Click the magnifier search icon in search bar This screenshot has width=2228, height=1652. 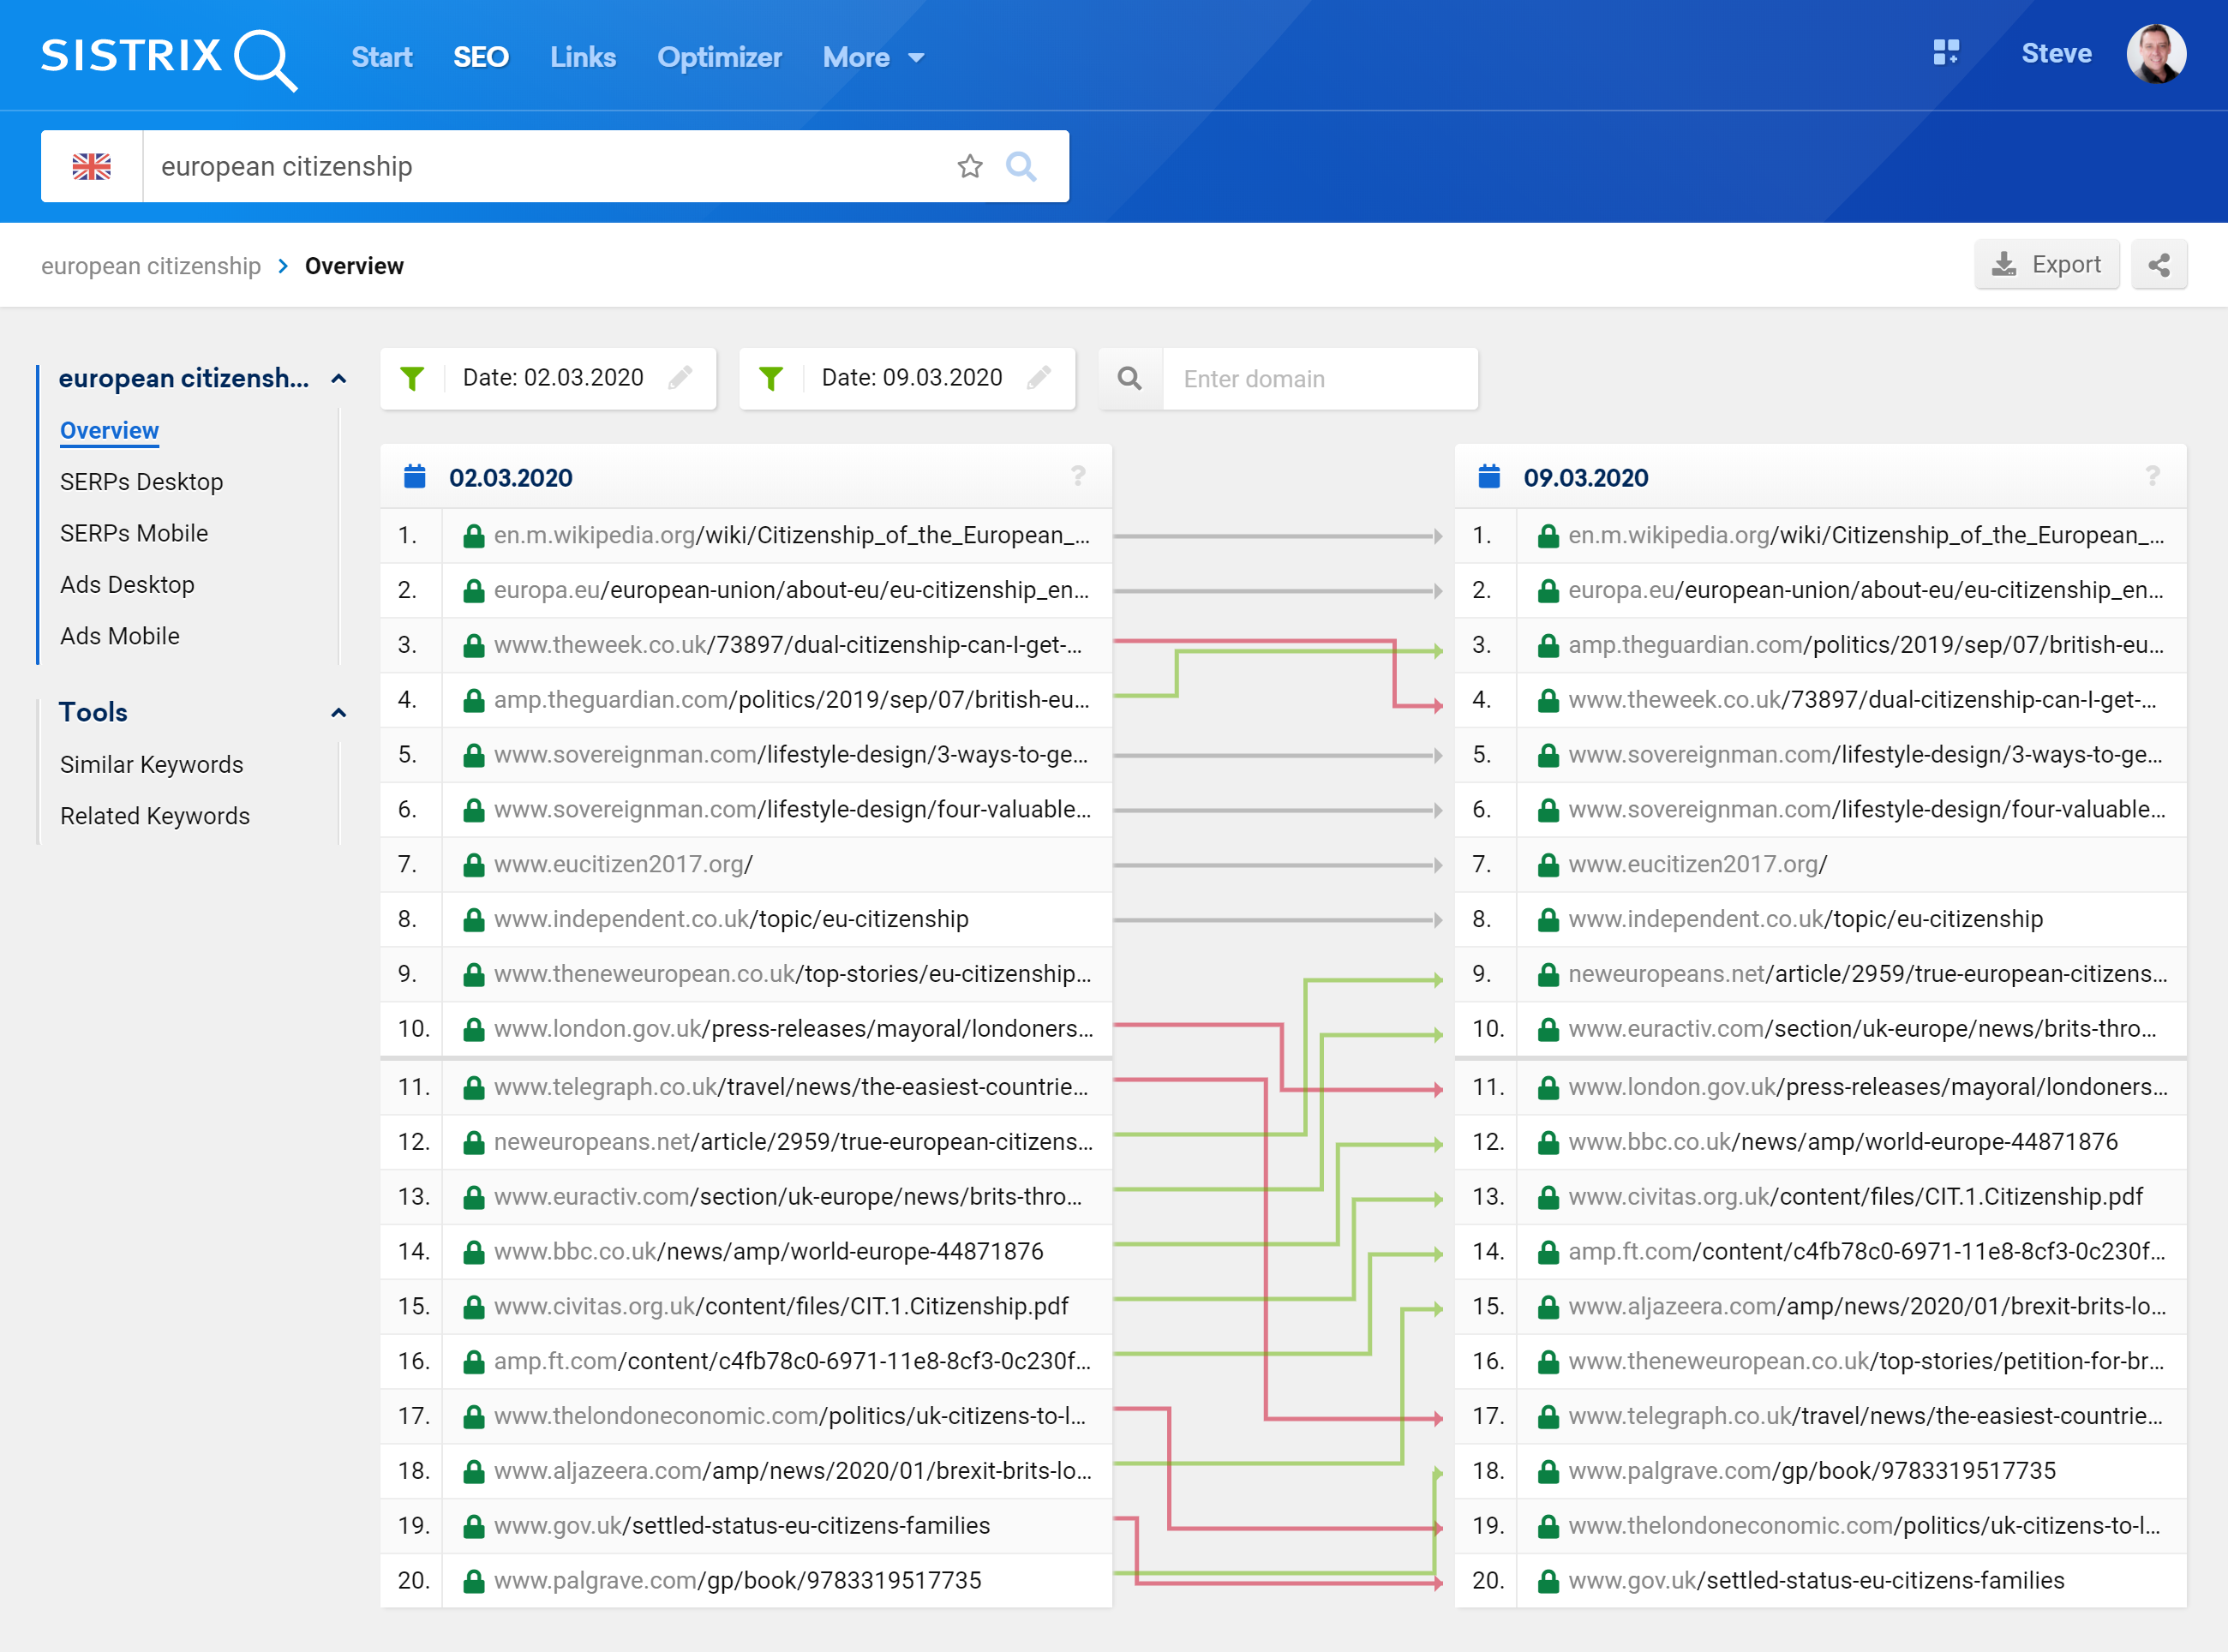point(1020,166)
